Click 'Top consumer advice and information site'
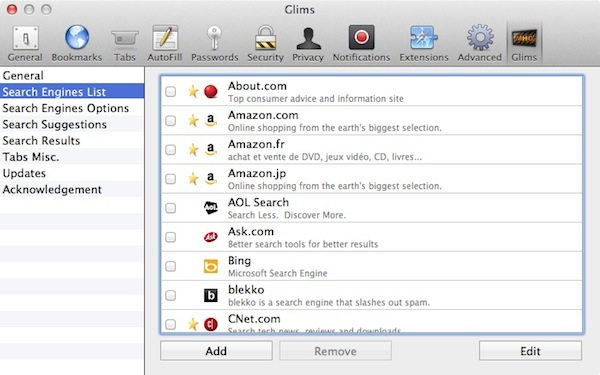 click(x=316, y=99)
